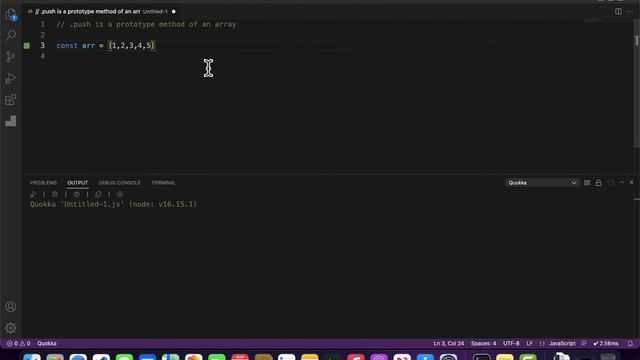The width and height of the screenshot is (640, 360).
Task: Click the comment text on line 1
Action: (146, 24)
